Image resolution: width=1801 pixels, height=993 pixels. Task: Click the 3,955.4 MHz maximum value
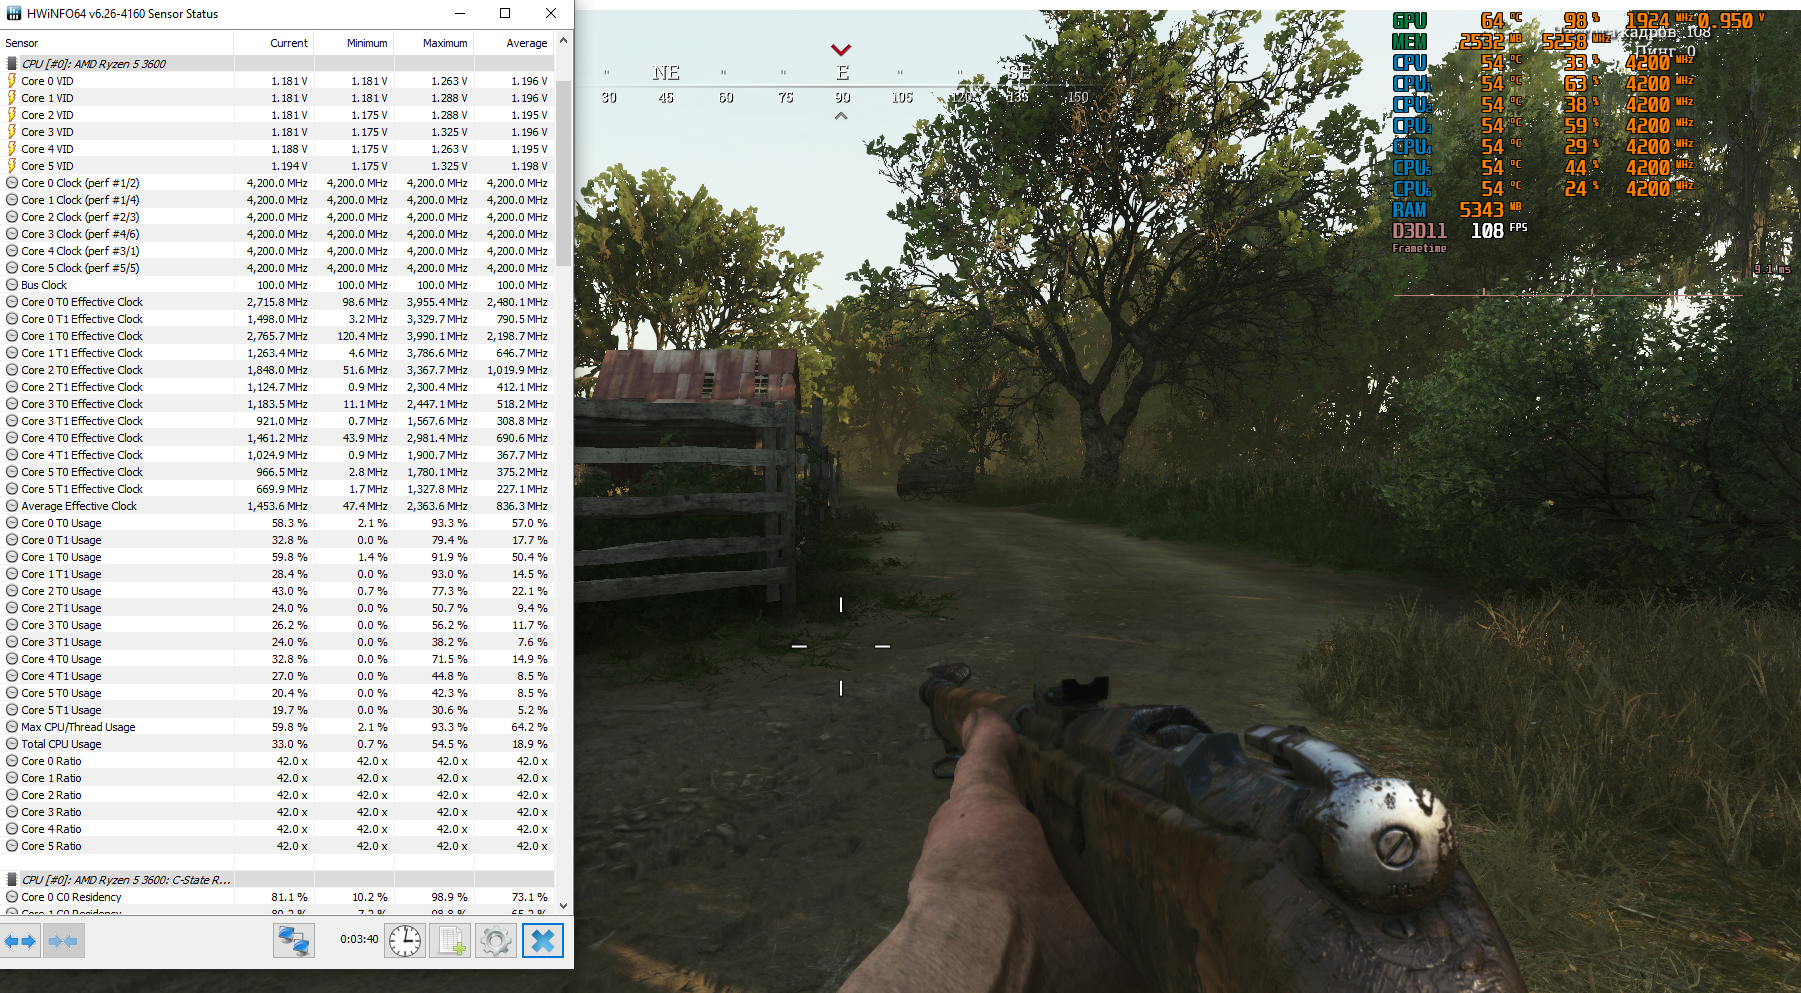[x=437, y=302]
